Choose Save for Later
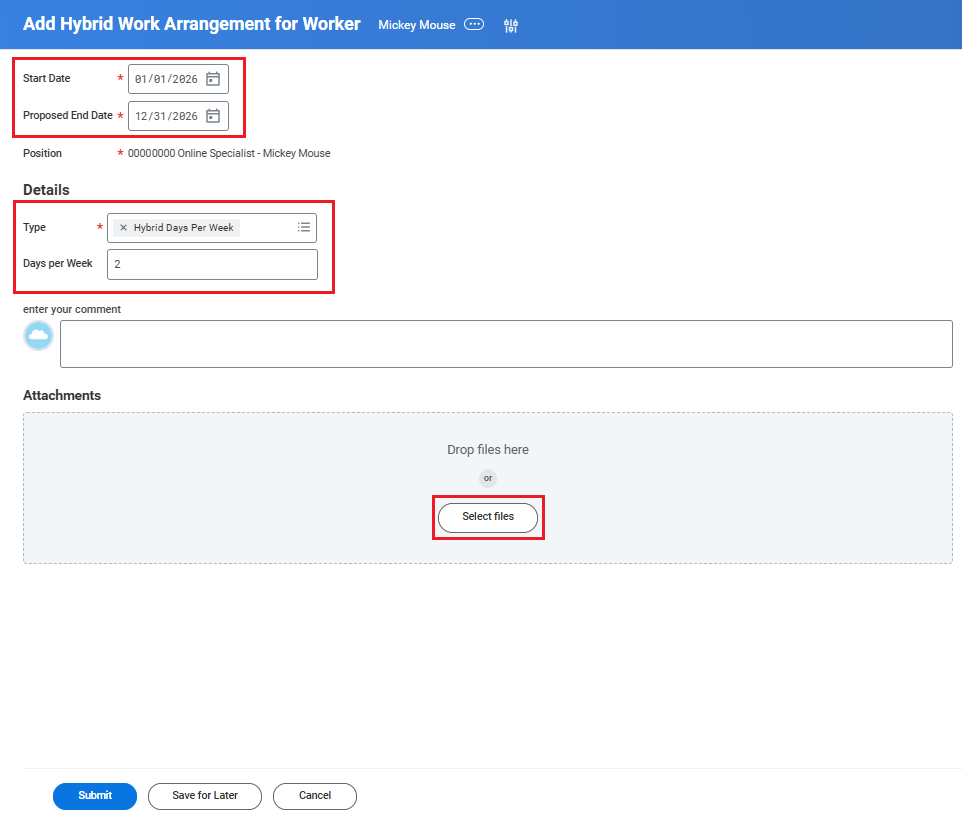962x820 pixels. point(205,796)
